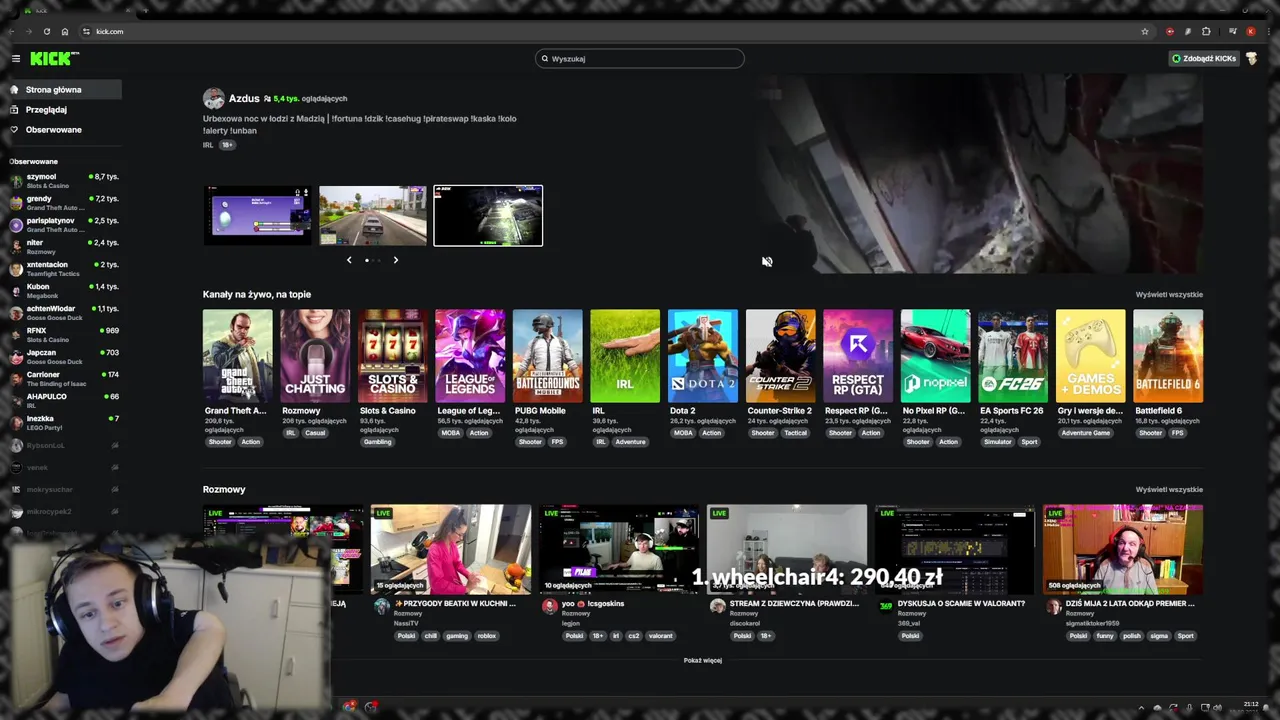Open offline venek channel
Image resolution: width=1280 pixels, height=720 pixels.
coord(64,467)
